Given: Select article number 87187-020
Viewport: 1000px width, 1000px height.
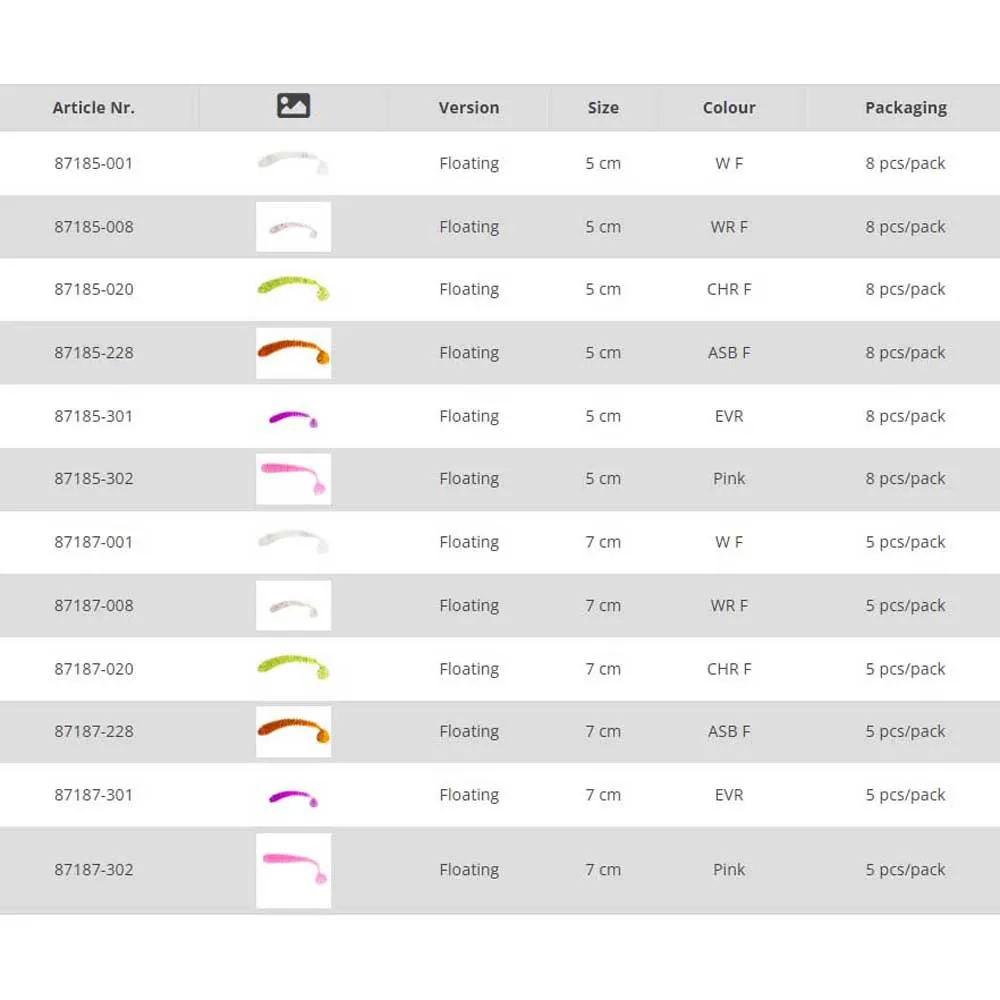Looking at the screenshot, I should pyautogui.click(x=94, y=669).
